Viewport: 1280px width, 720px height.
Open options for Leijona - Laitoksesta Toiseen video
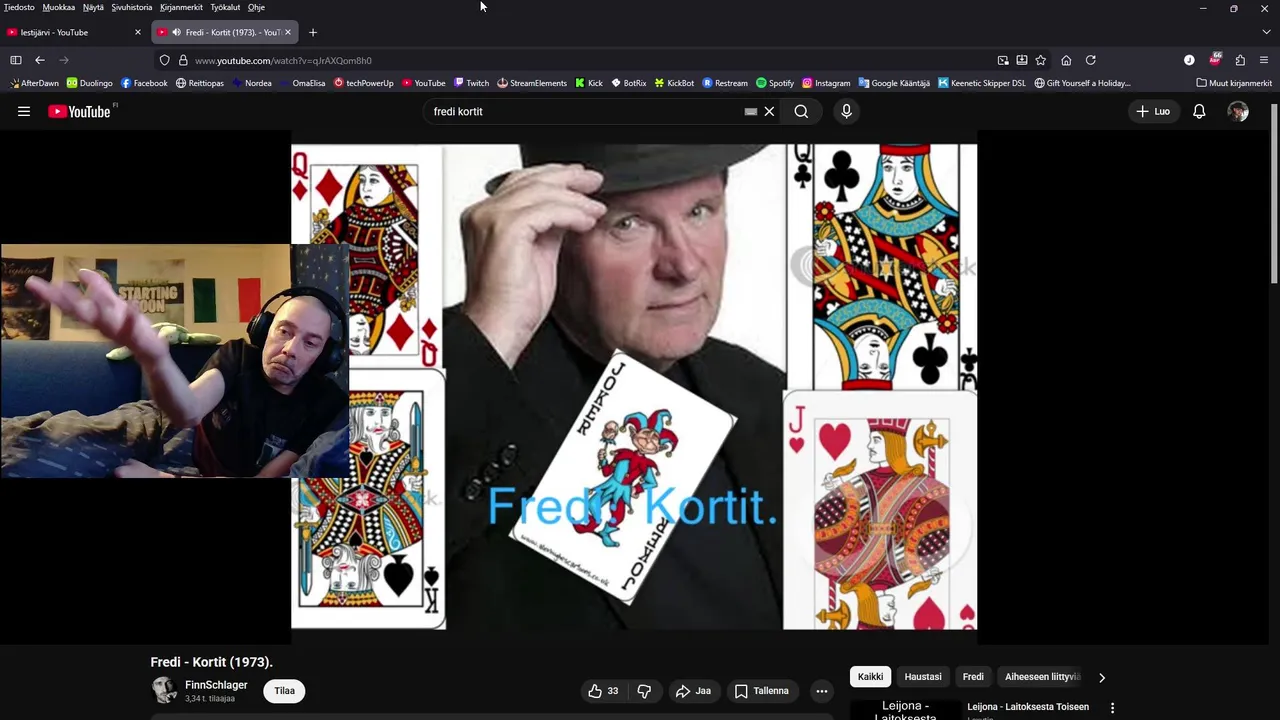[x=1112, y=708]
